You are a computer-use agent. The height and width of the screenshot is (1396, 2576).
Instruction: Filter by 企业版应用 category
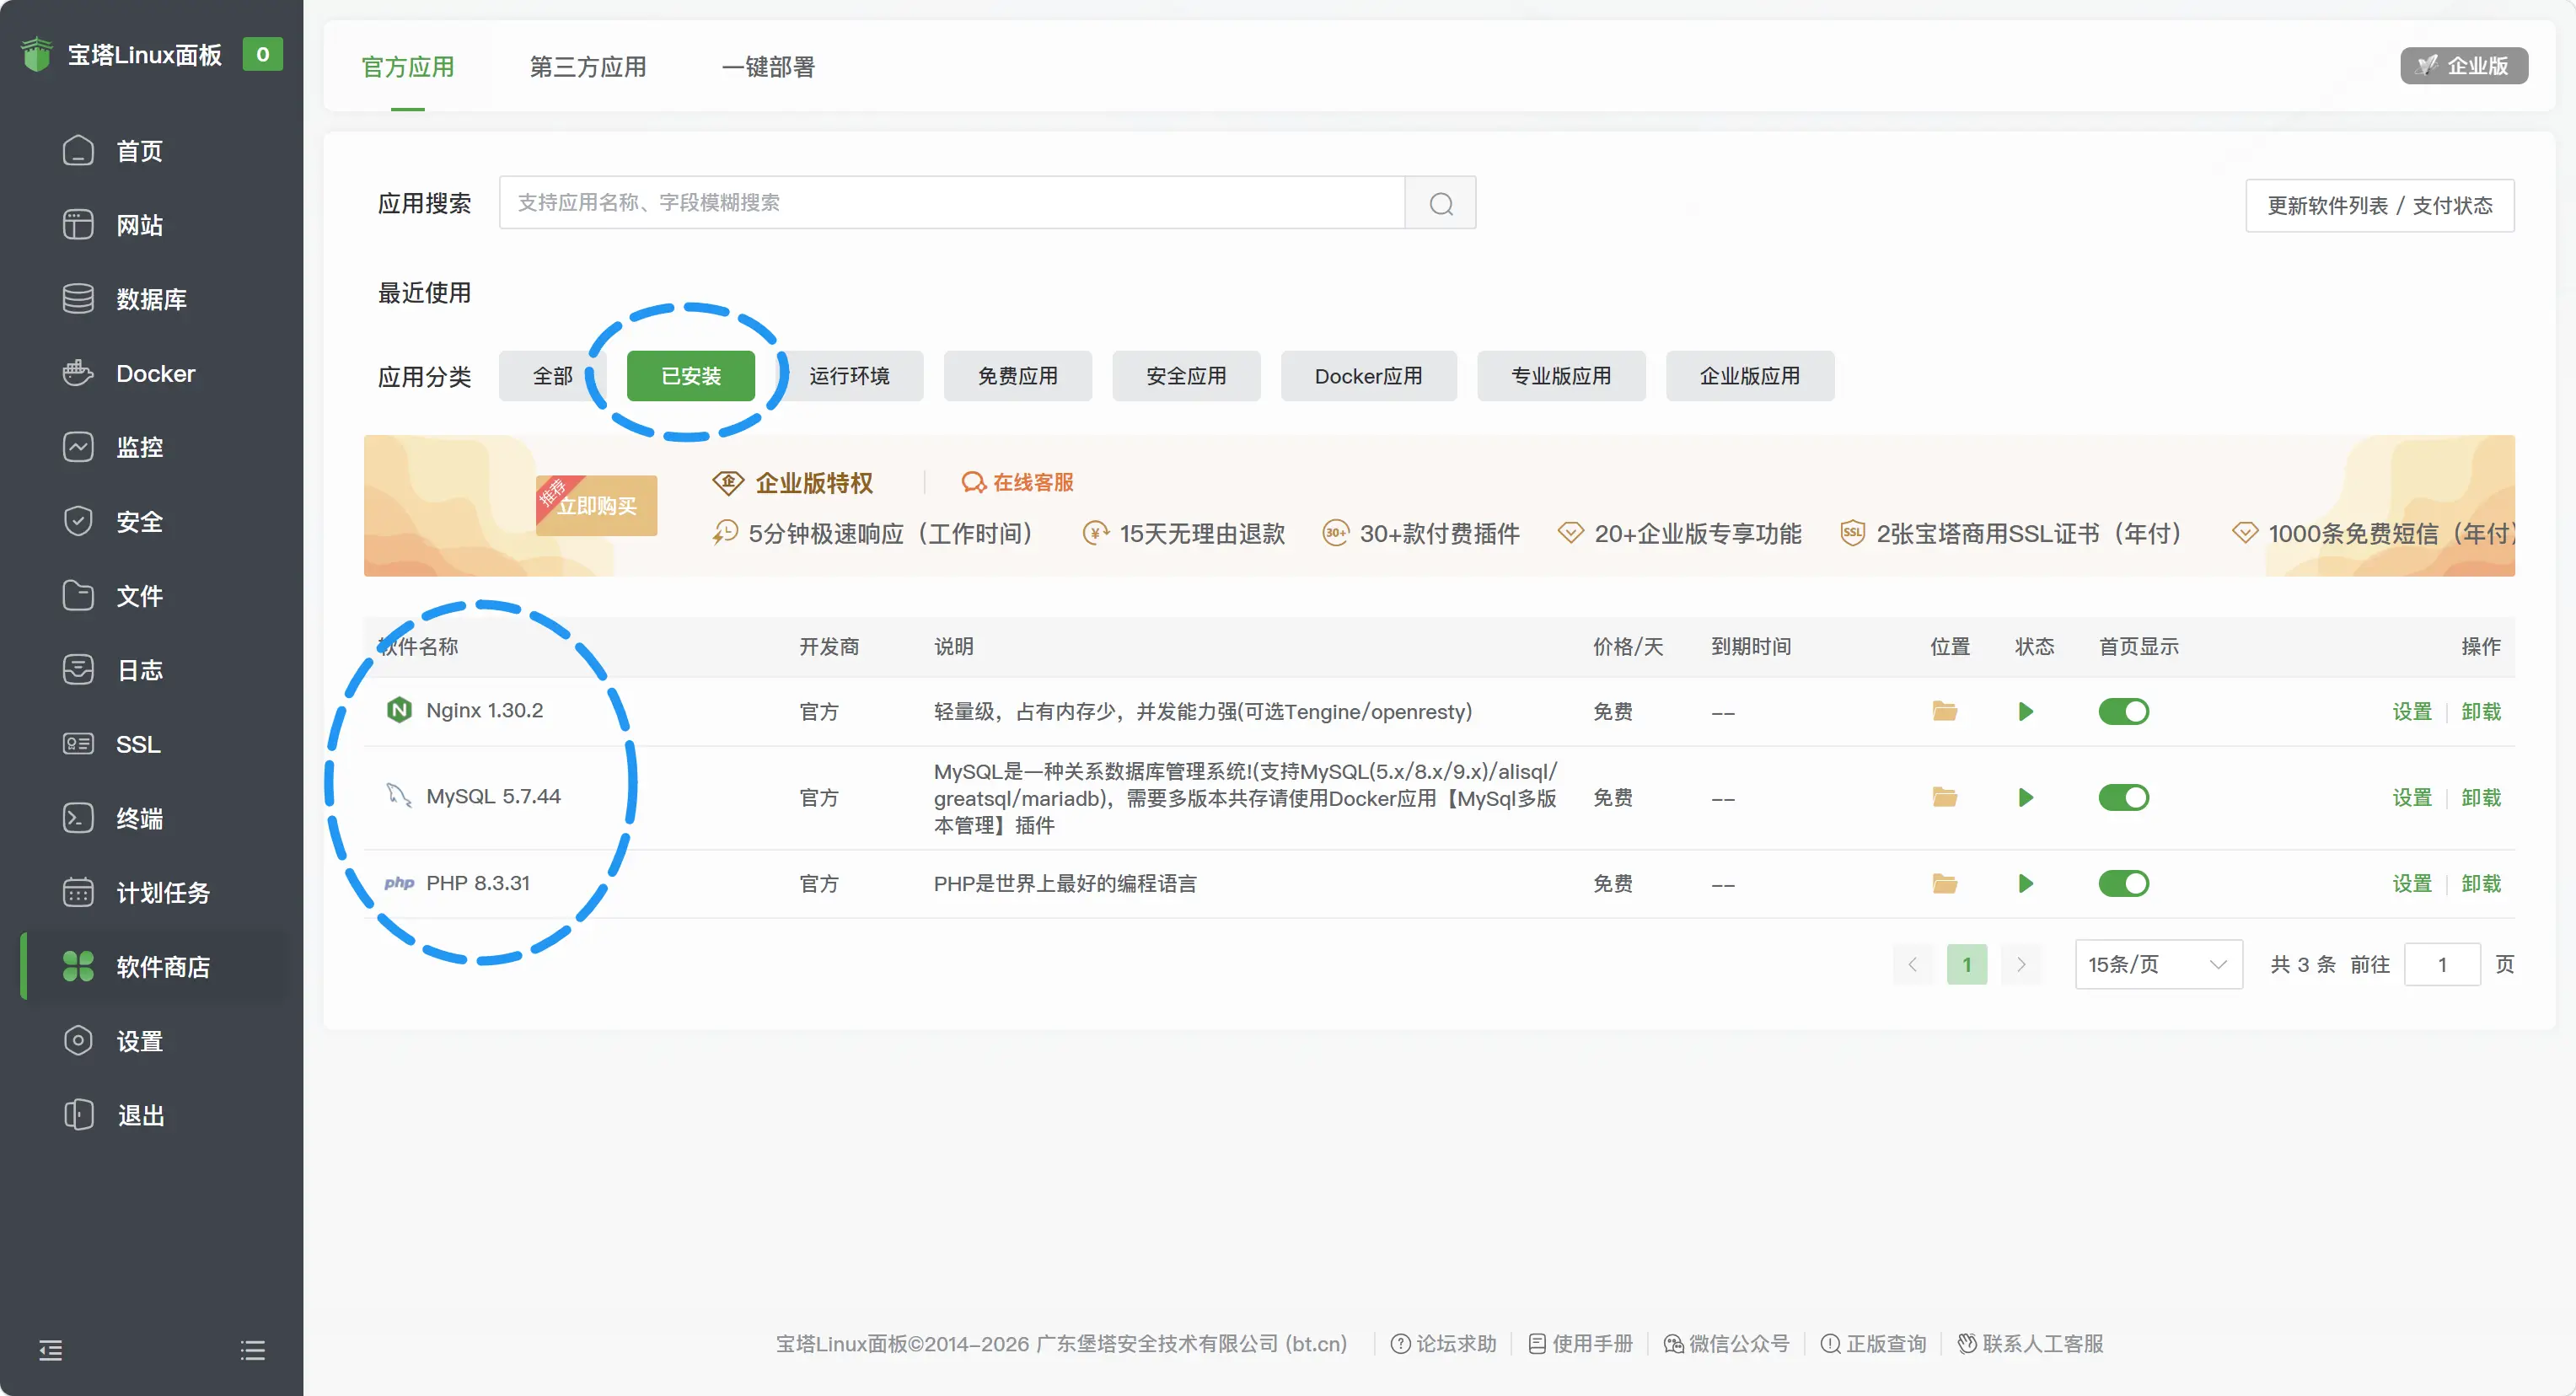pyautogui.click(x=1750, y=376)
